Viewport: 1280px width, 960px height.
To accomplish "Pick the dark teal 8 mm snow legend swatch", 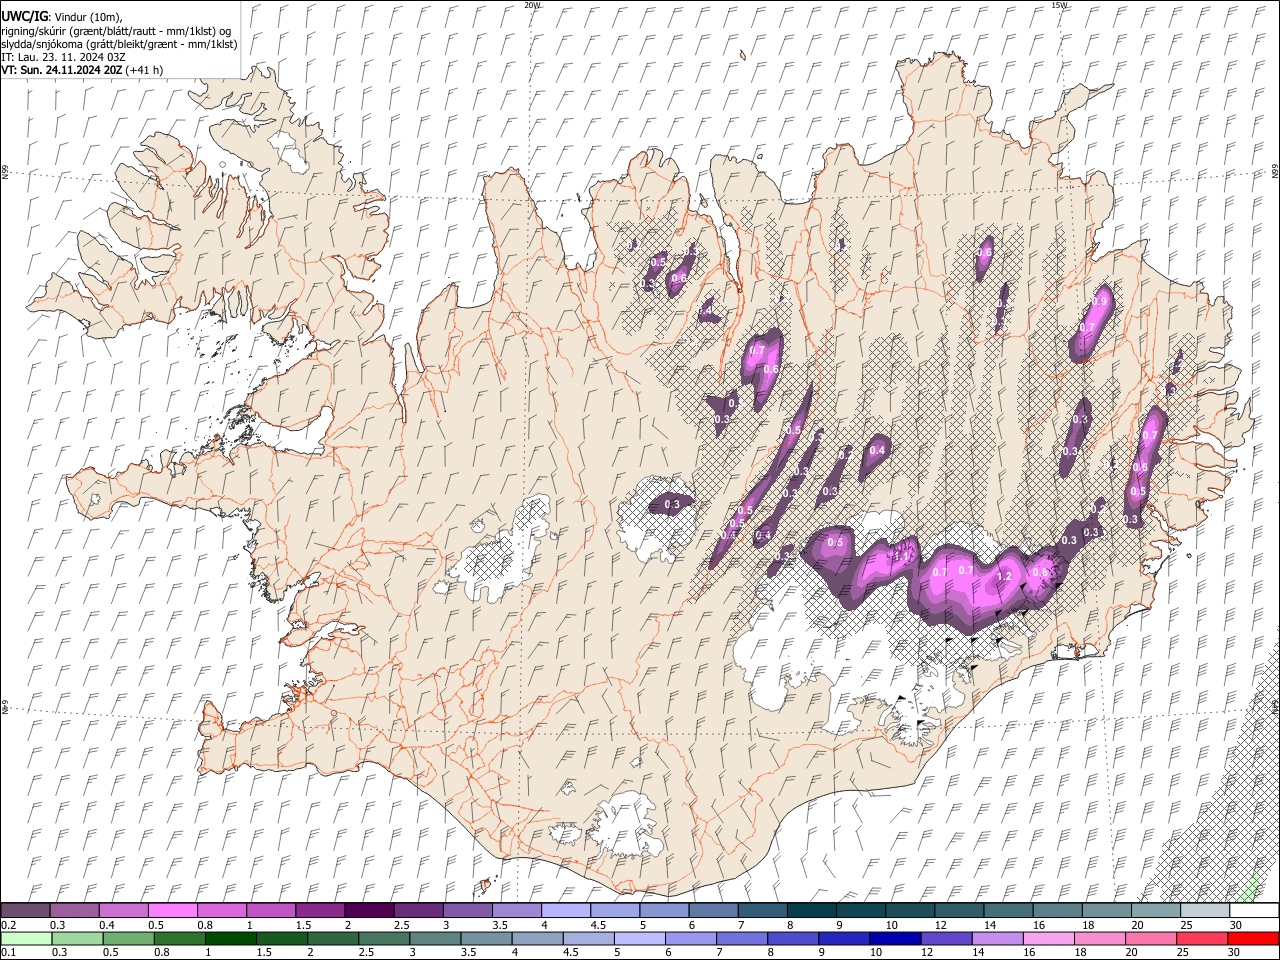I will click(811, 910).
